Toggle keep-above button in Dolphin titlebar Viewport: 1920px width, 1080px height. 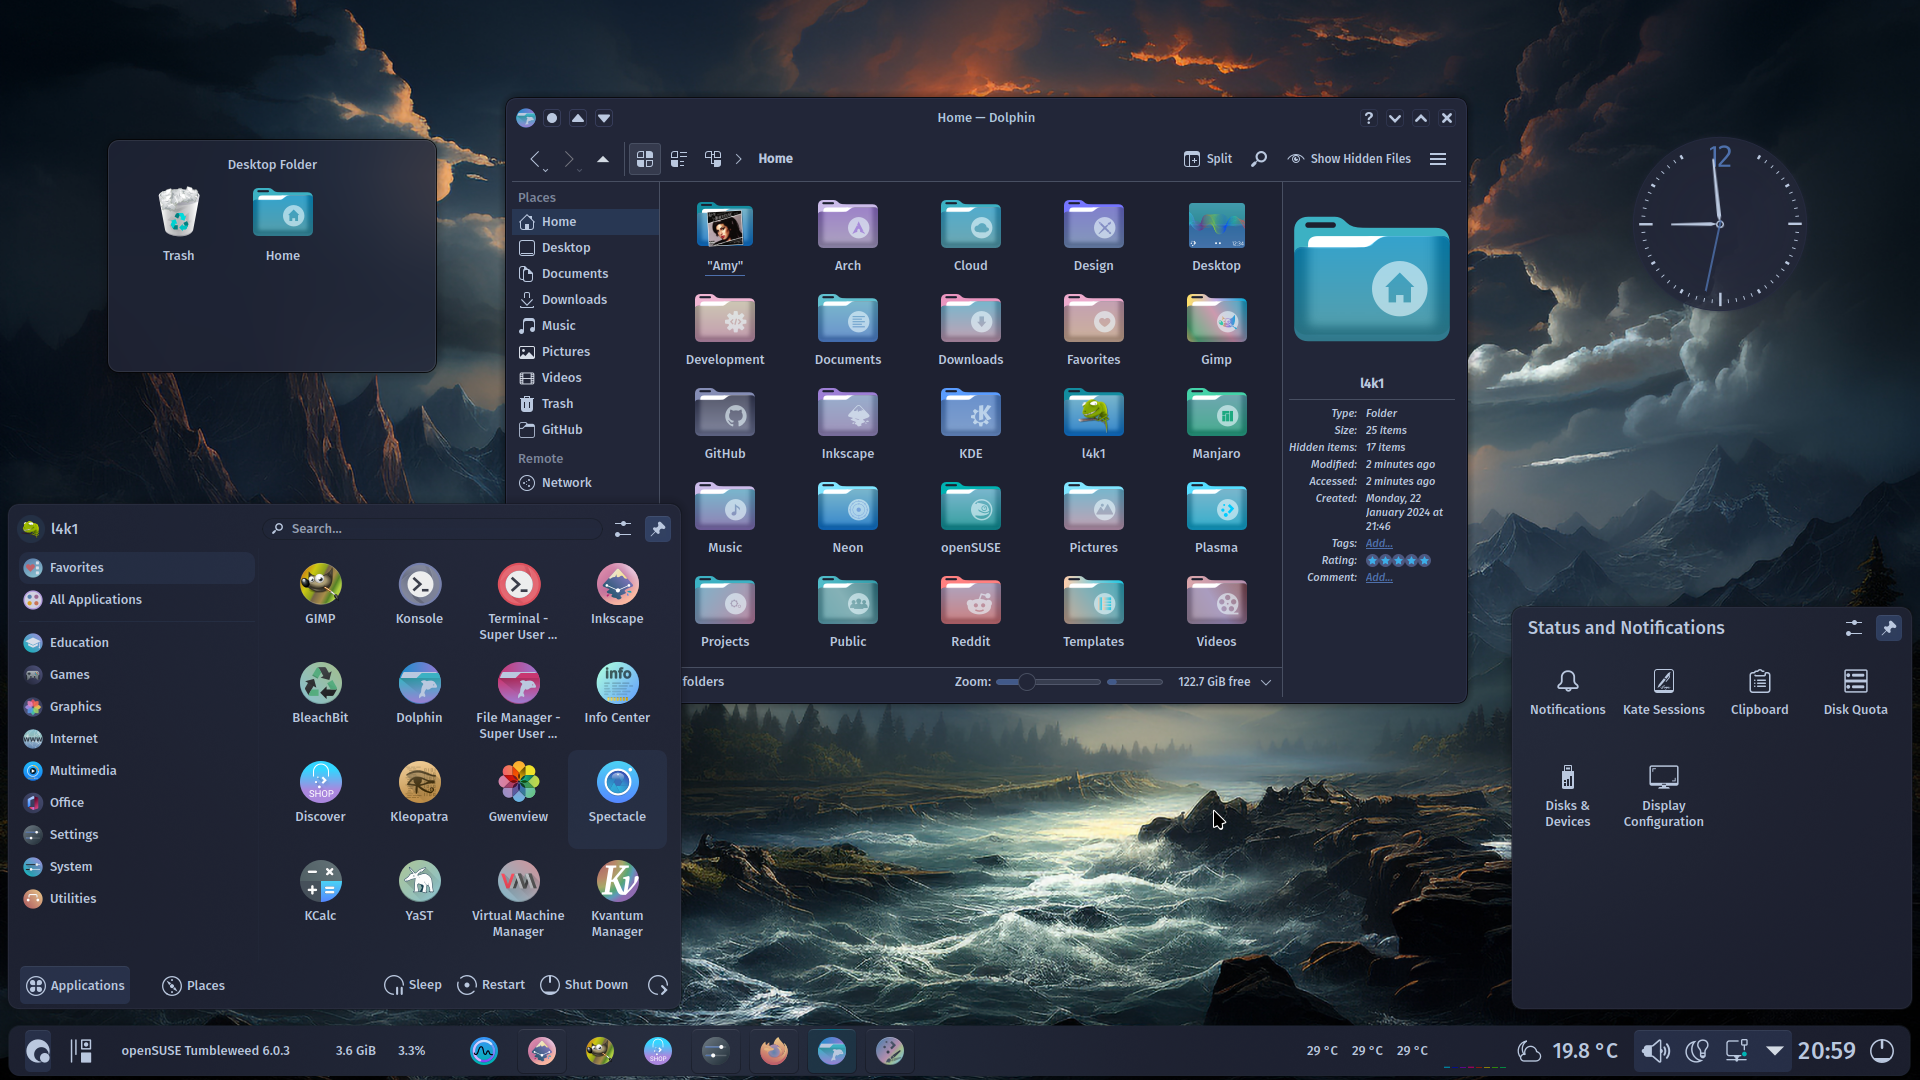(x=578, y=118)
